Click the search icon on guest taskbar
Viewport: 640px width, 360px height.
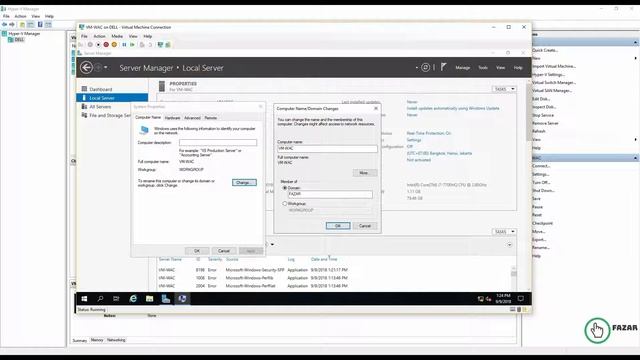pos(100,299)
